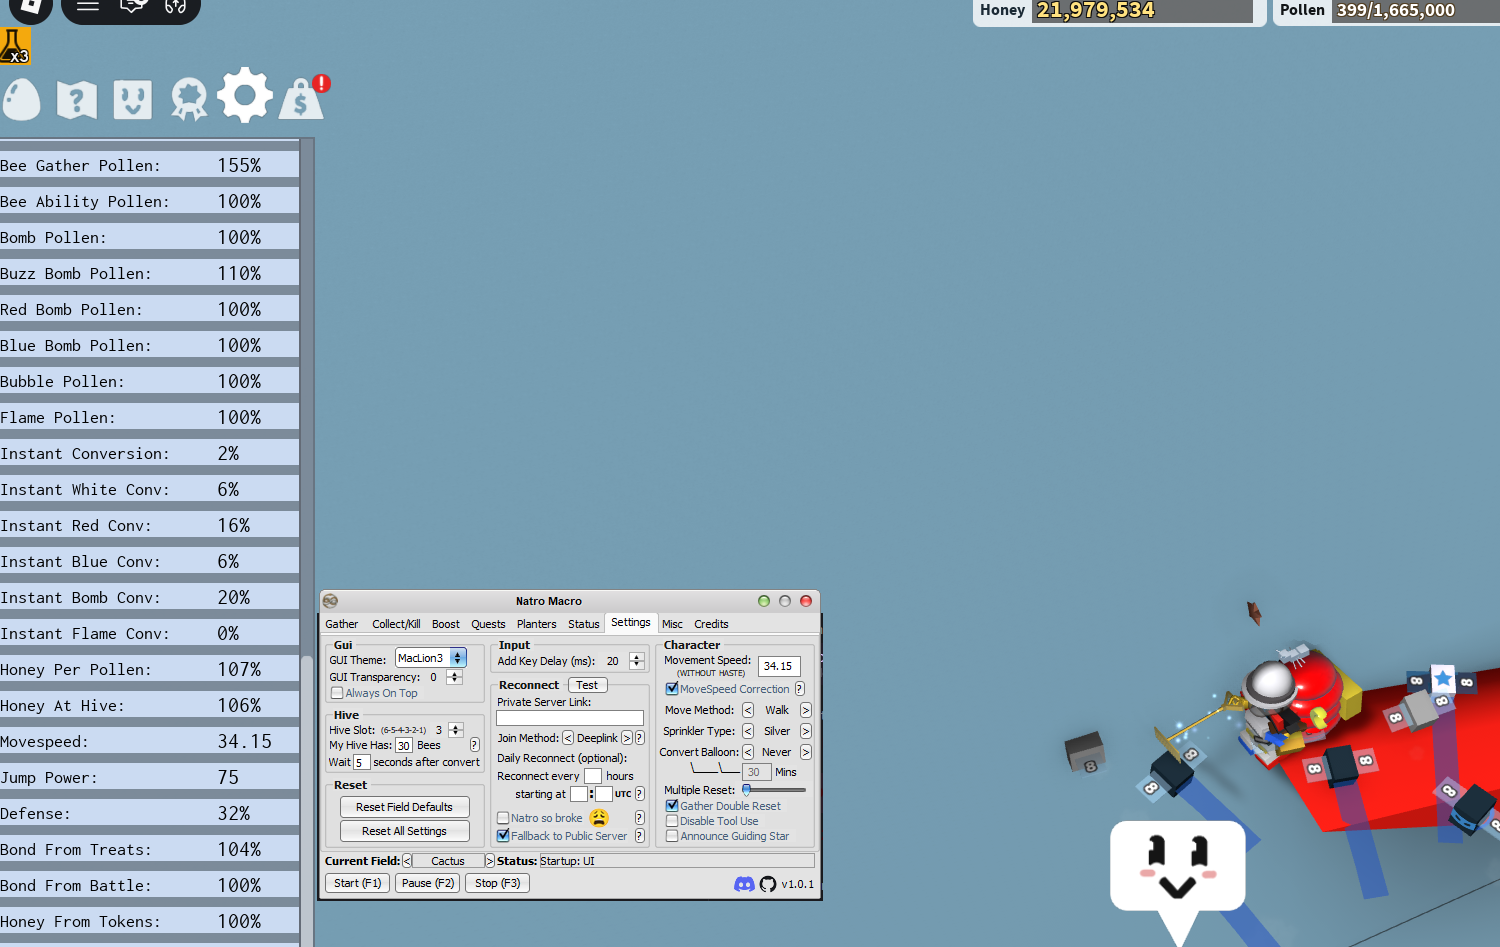Switch to the Gather tab

(x=341, y=624)
